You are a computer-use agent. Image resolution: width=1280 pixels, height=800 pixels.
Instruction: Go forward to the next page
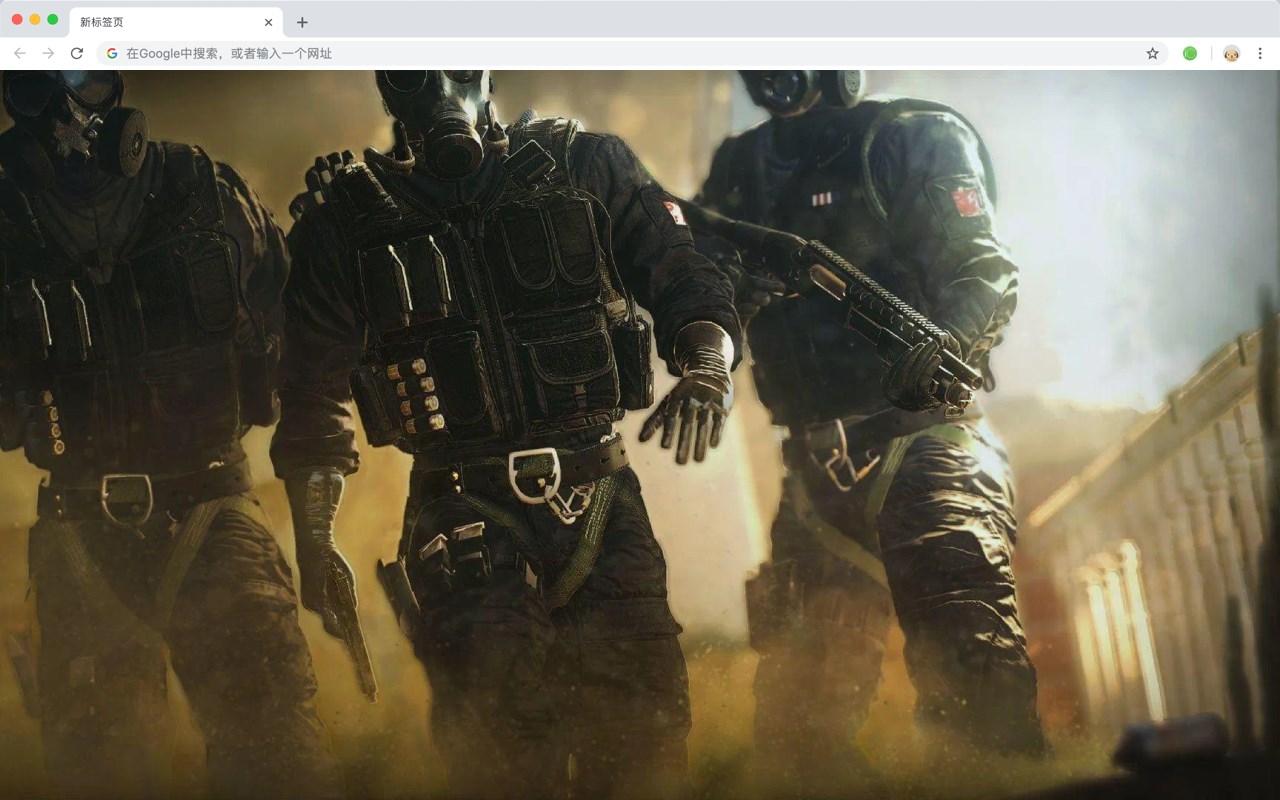click(x=48, y=53)
